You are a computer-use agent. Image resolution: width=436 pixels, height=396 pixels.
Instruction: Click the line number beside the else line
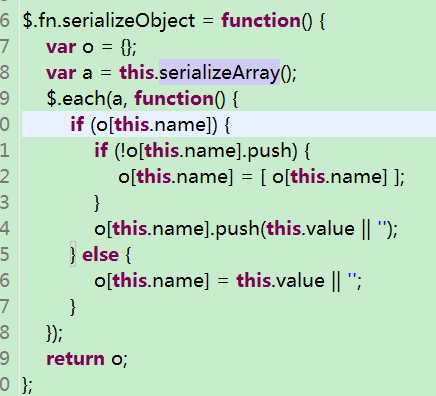5,255
